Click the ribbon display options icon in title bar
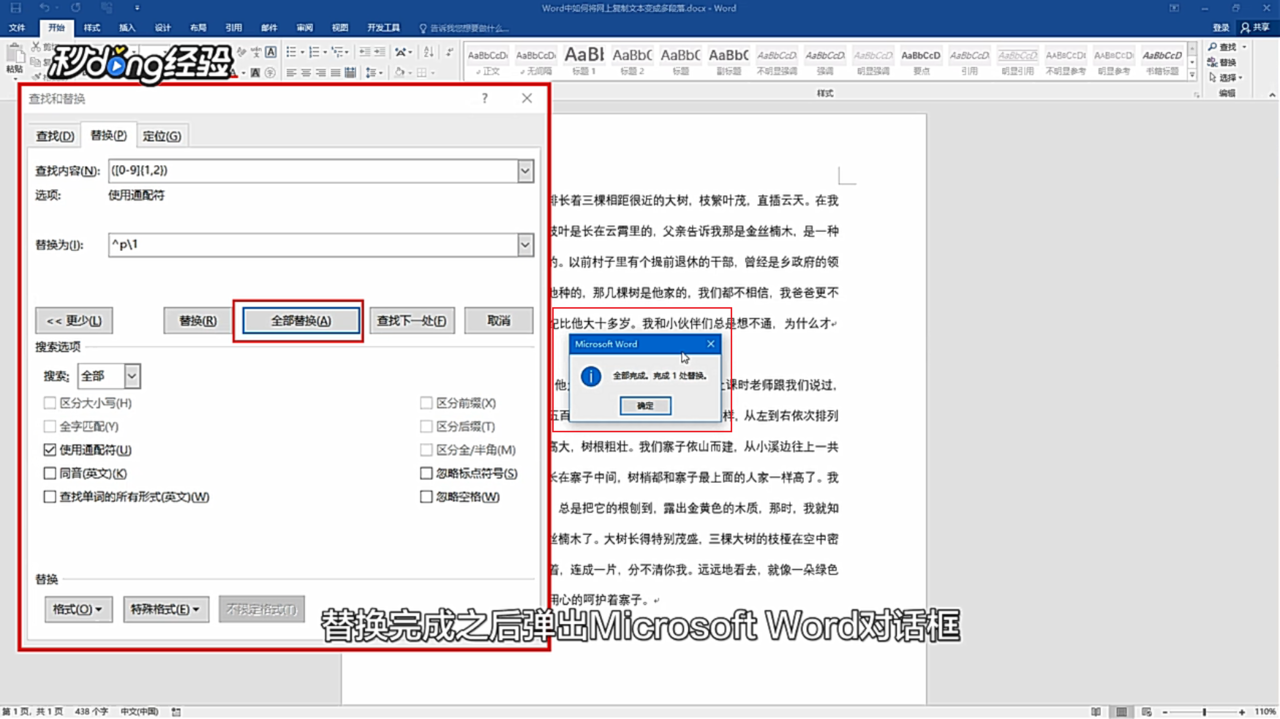This screenshot has width=1280, height=719. point(1174,8)
